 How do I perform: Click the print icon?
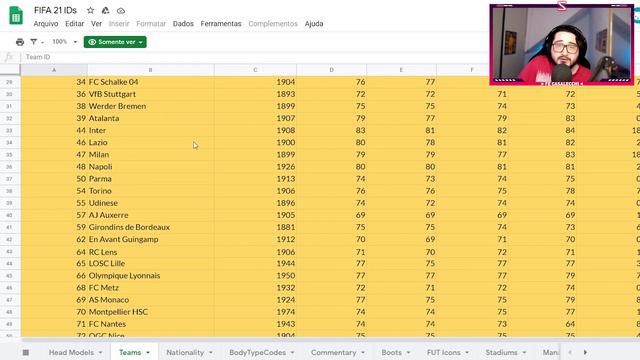pyautogui.click(x=20, y=42)
